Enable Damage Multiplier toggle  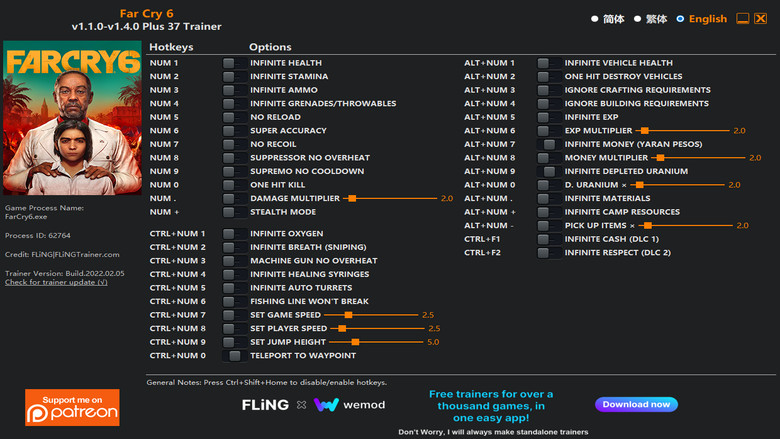tap(234, 198)
